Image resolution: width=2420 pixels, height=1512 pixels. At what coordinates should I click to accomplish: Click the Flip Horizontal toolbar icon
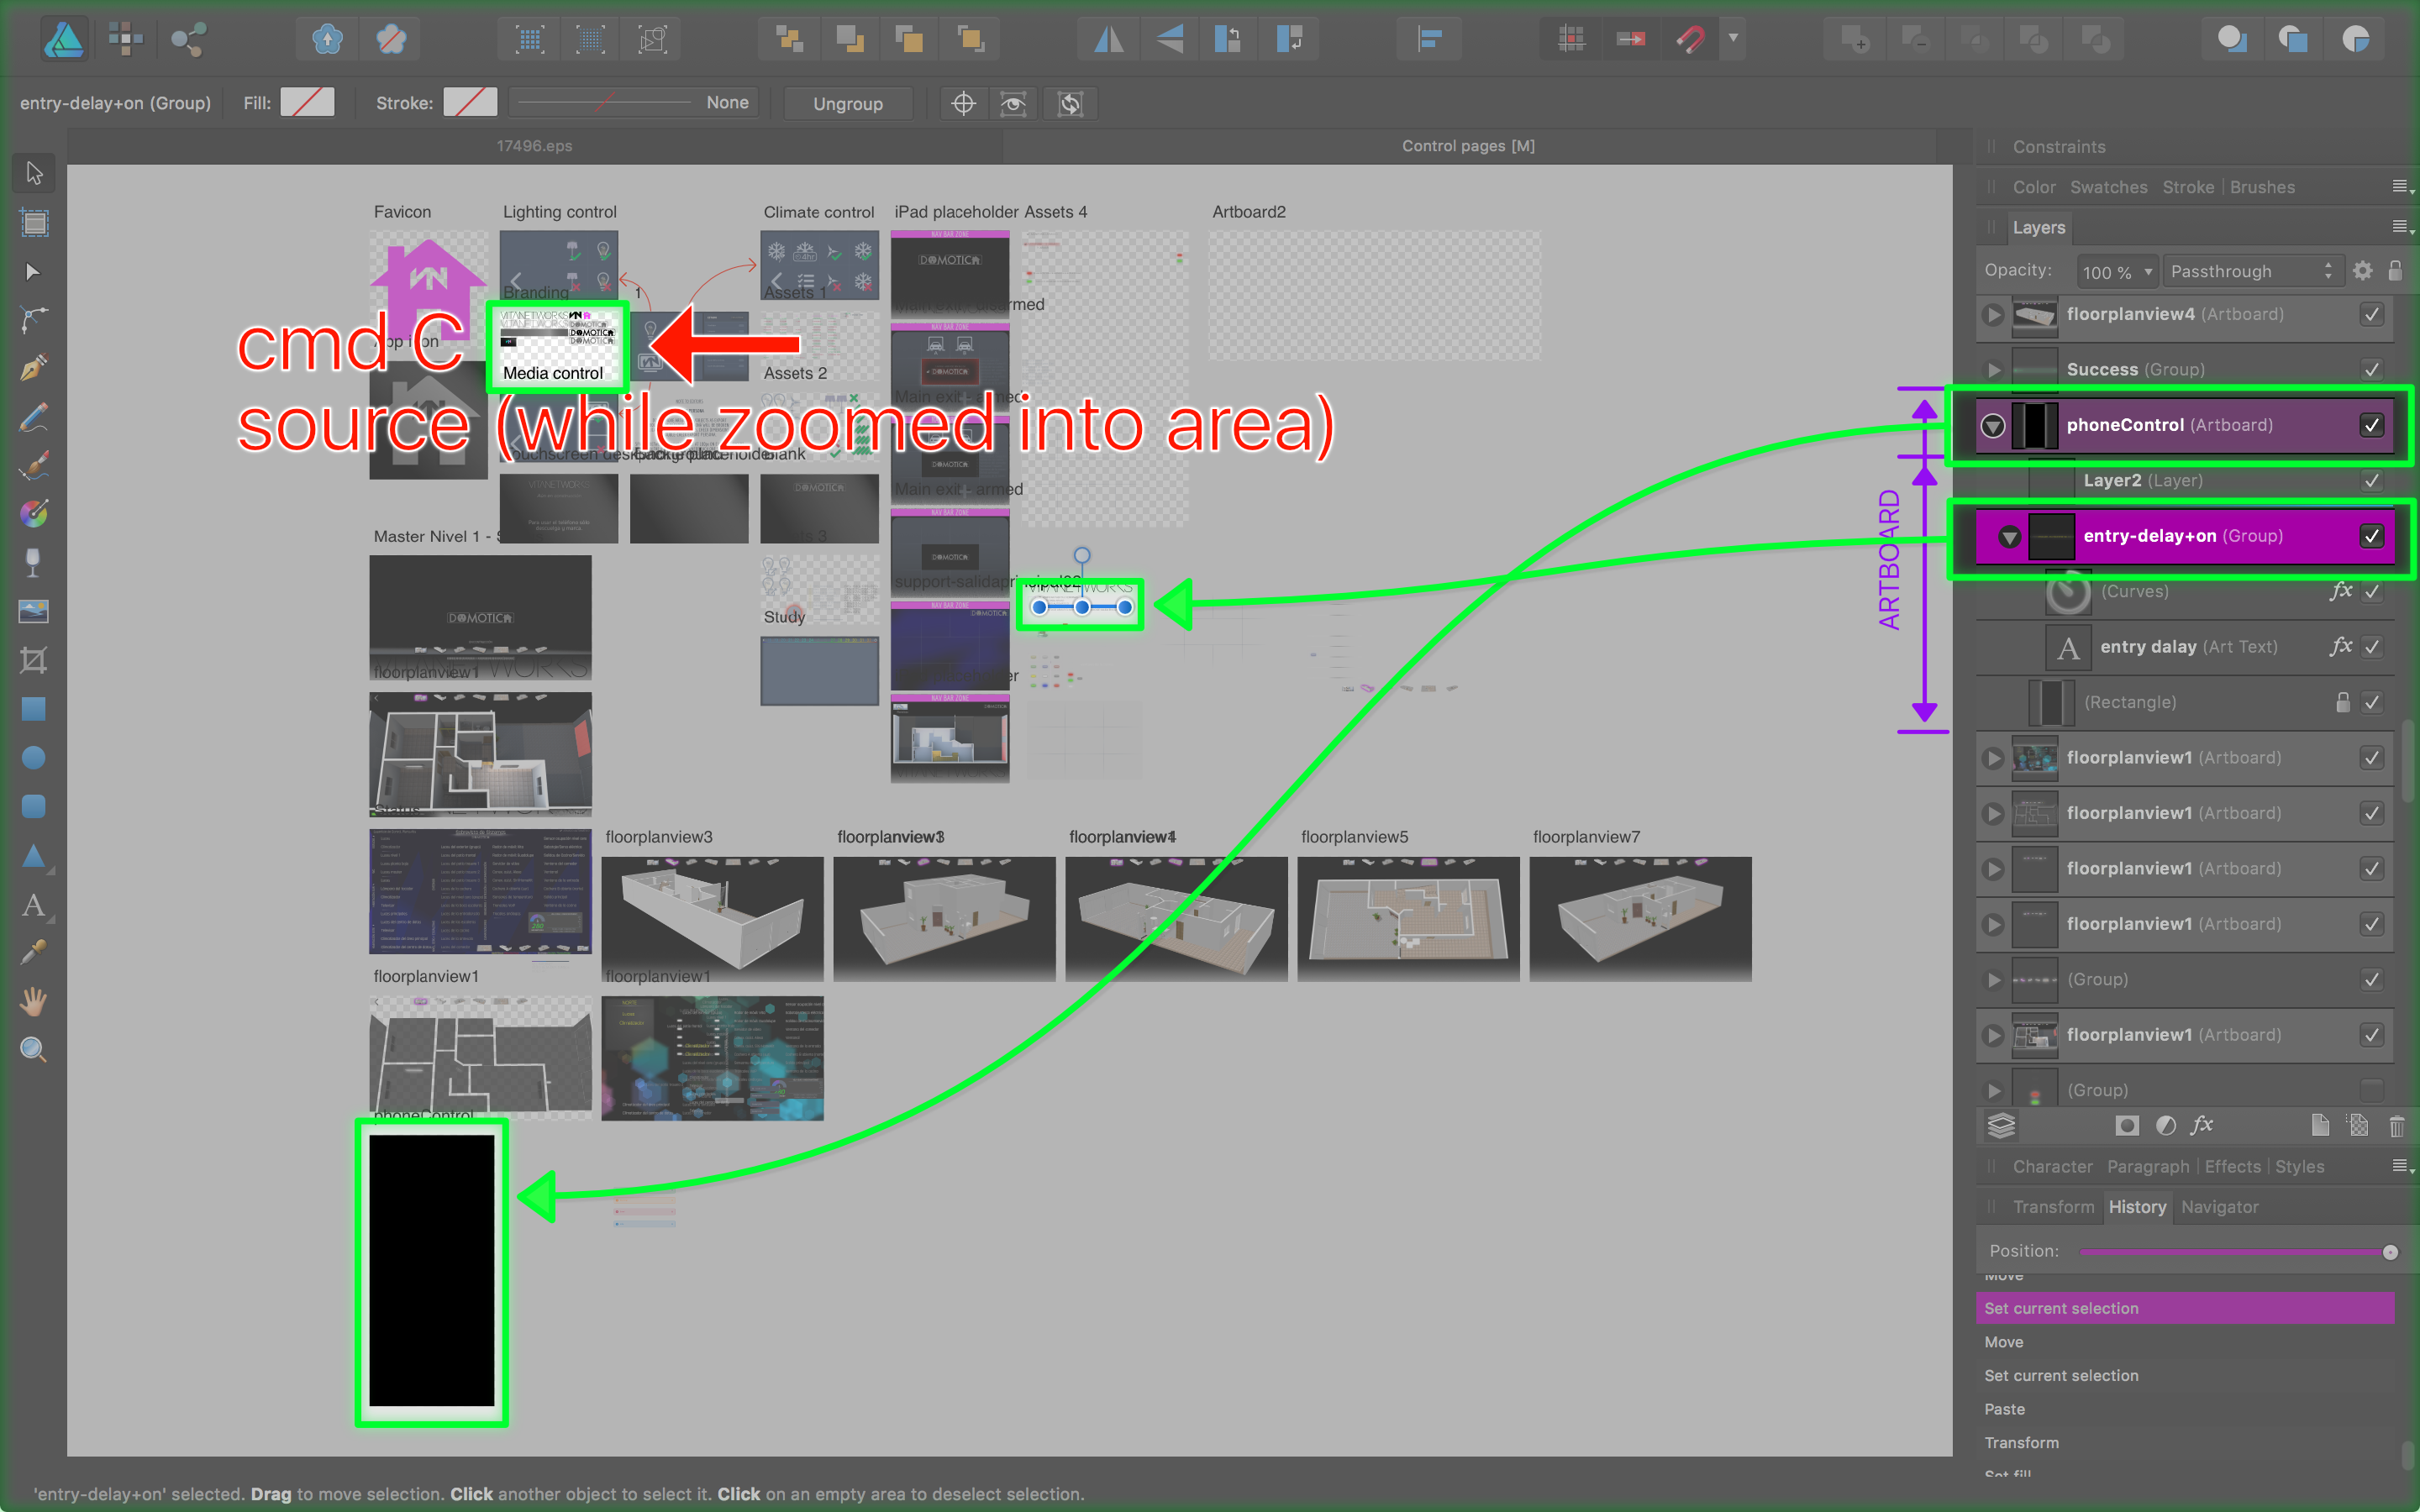(1108, 40)
